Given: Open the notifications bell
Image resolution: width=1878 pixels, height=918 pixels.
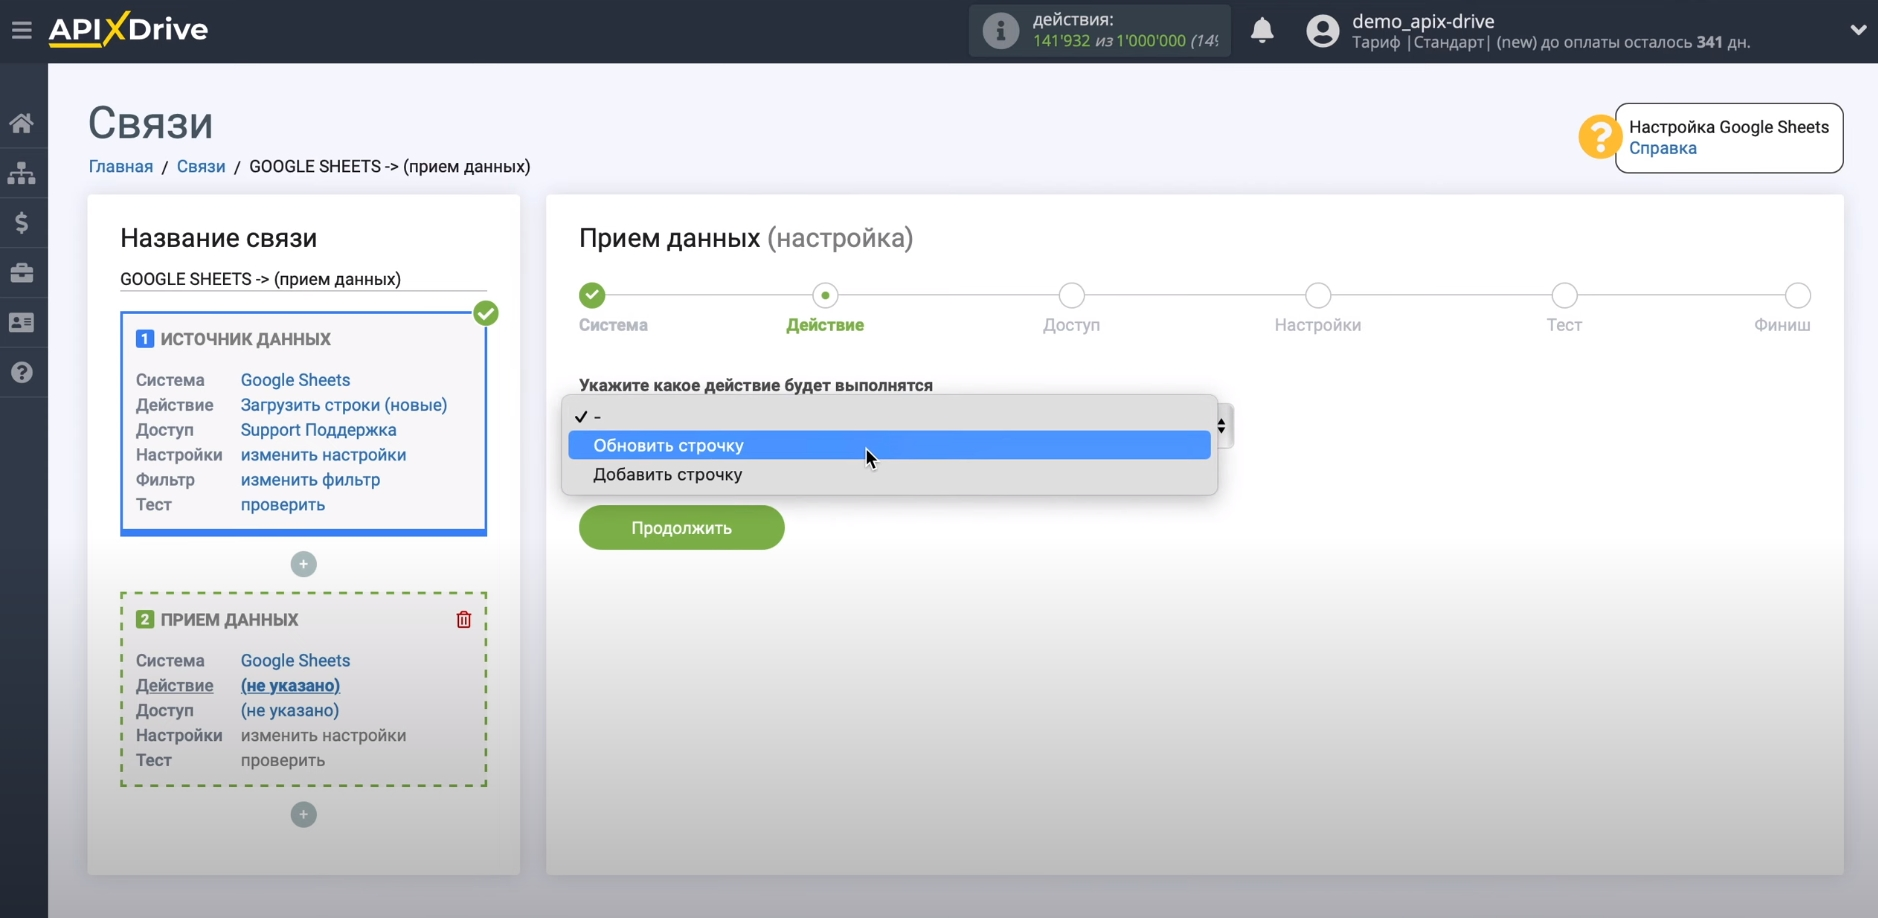Looking at the screenshot, I should [x=1263, y=30].
